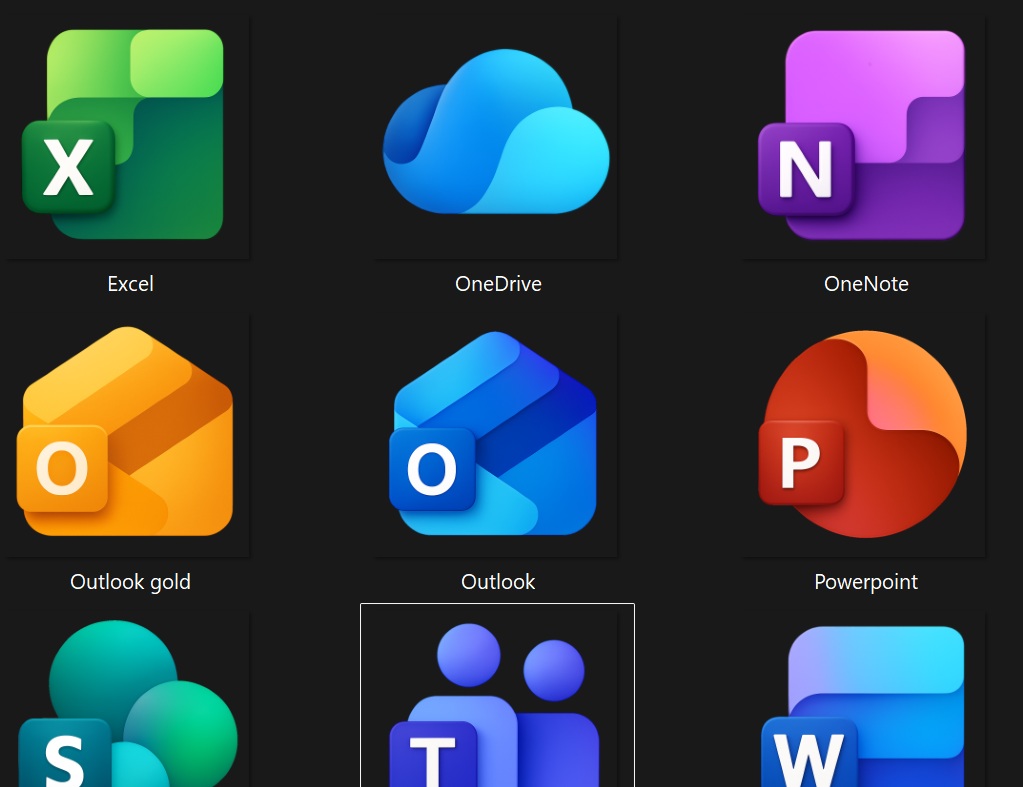Select the "OneNote" text label
1023x787 pixels.
click(866, 284)
